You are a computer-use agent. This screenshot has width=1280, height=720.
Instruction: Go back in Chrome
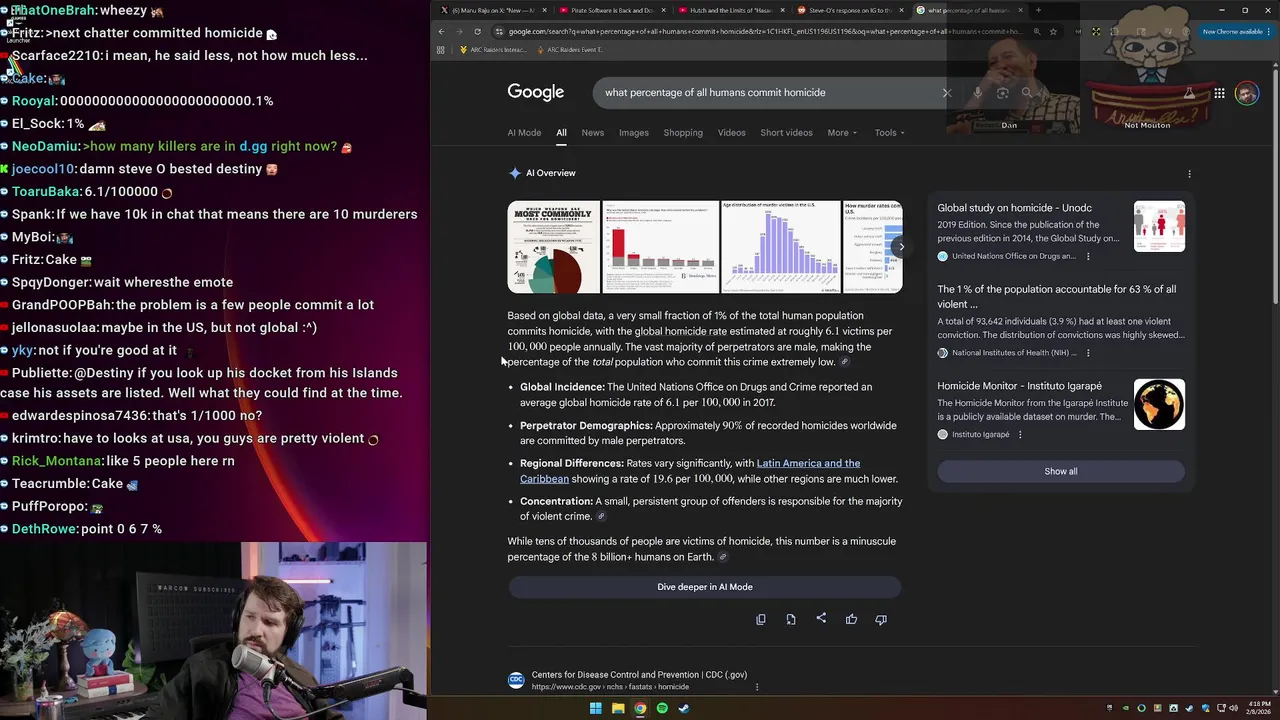click(x=441, y=32)
